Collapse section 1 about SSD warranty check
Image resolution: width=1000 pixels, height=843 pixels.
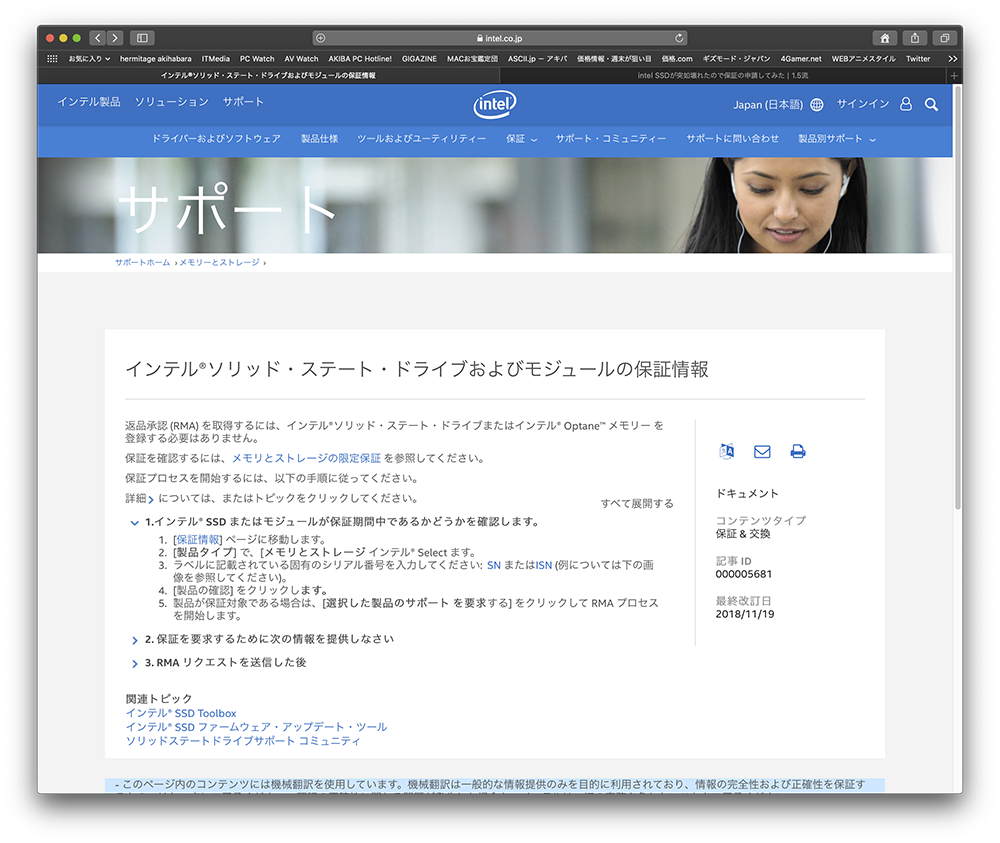click(x=135, y=522)
